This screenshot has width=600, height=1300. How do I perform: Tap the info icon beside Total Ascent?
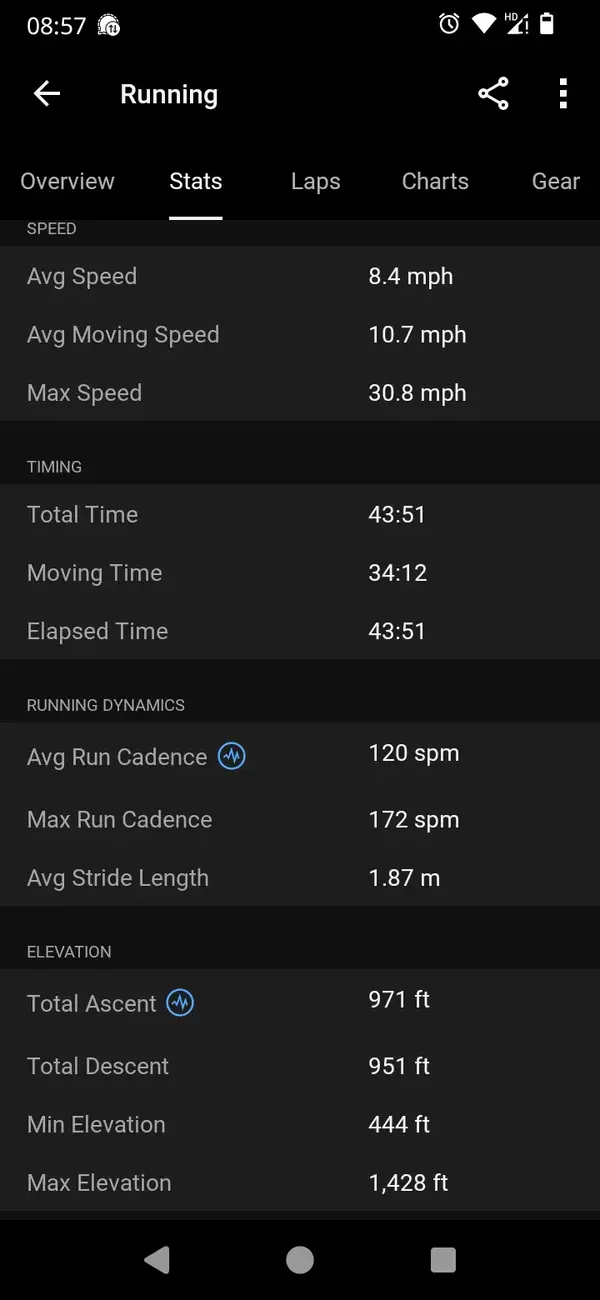(180, 1002)
